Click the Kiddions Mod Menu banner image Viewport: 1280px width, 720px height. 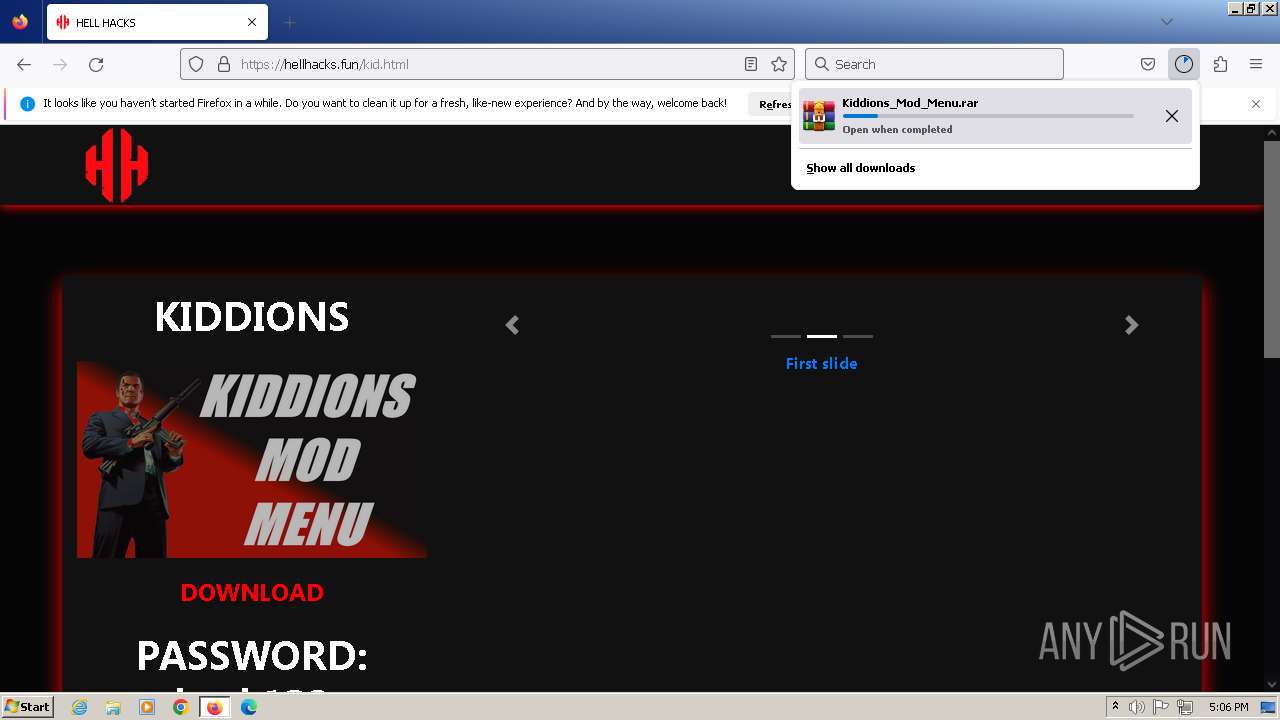pos(252,460)
